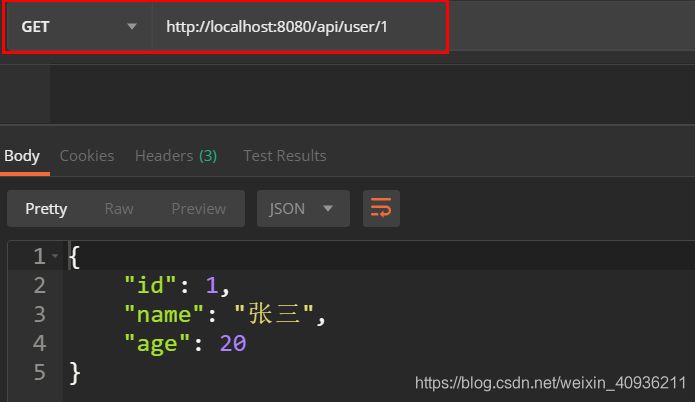
Task: Open the Test Results tab
Action: [x=285, y=156]
